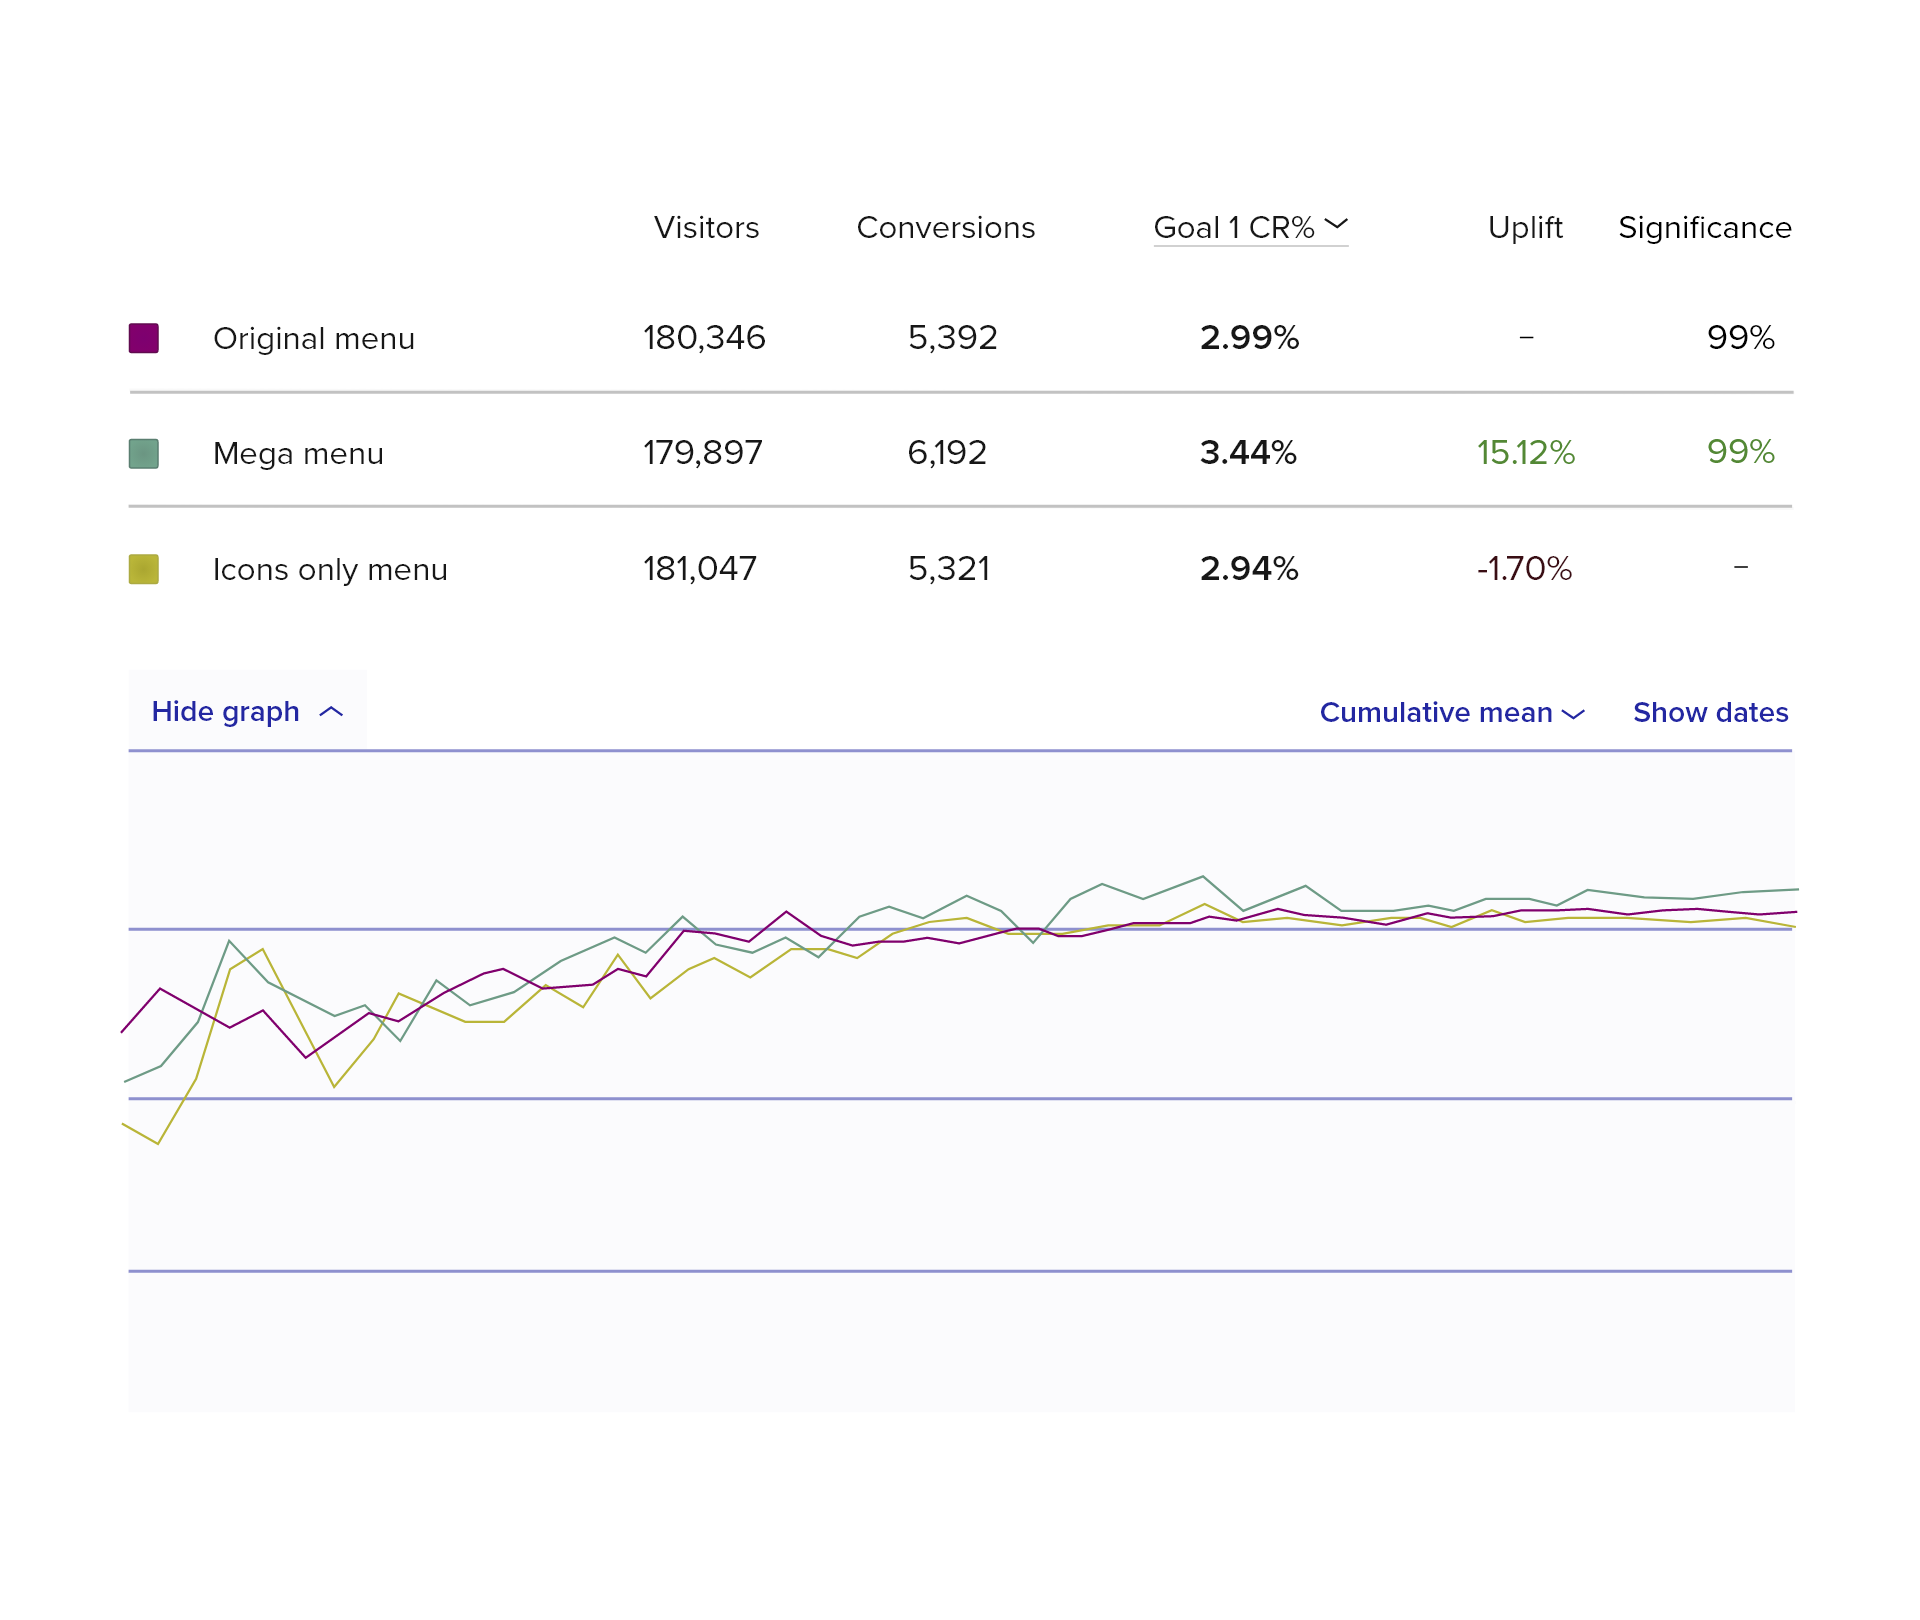Click the green Mega menu color swatch

tap(144, 454)
